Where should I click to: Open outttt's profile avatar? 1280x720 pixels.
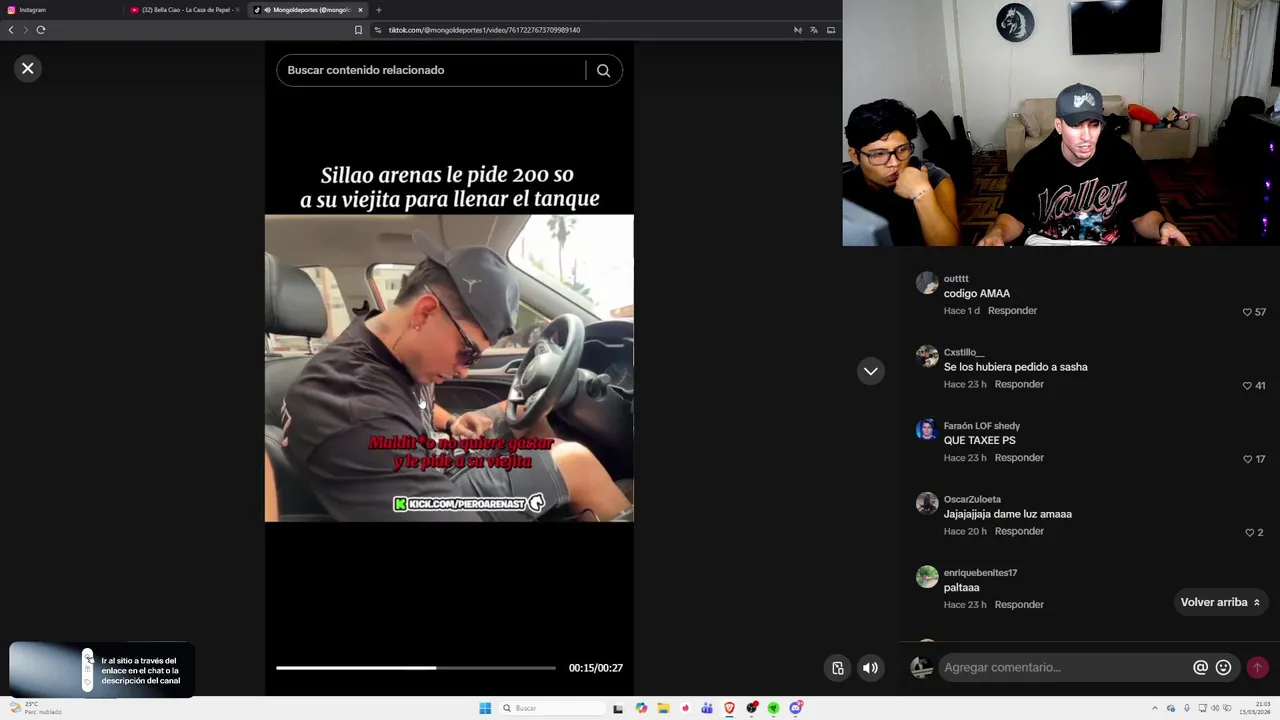coord(927,283)
